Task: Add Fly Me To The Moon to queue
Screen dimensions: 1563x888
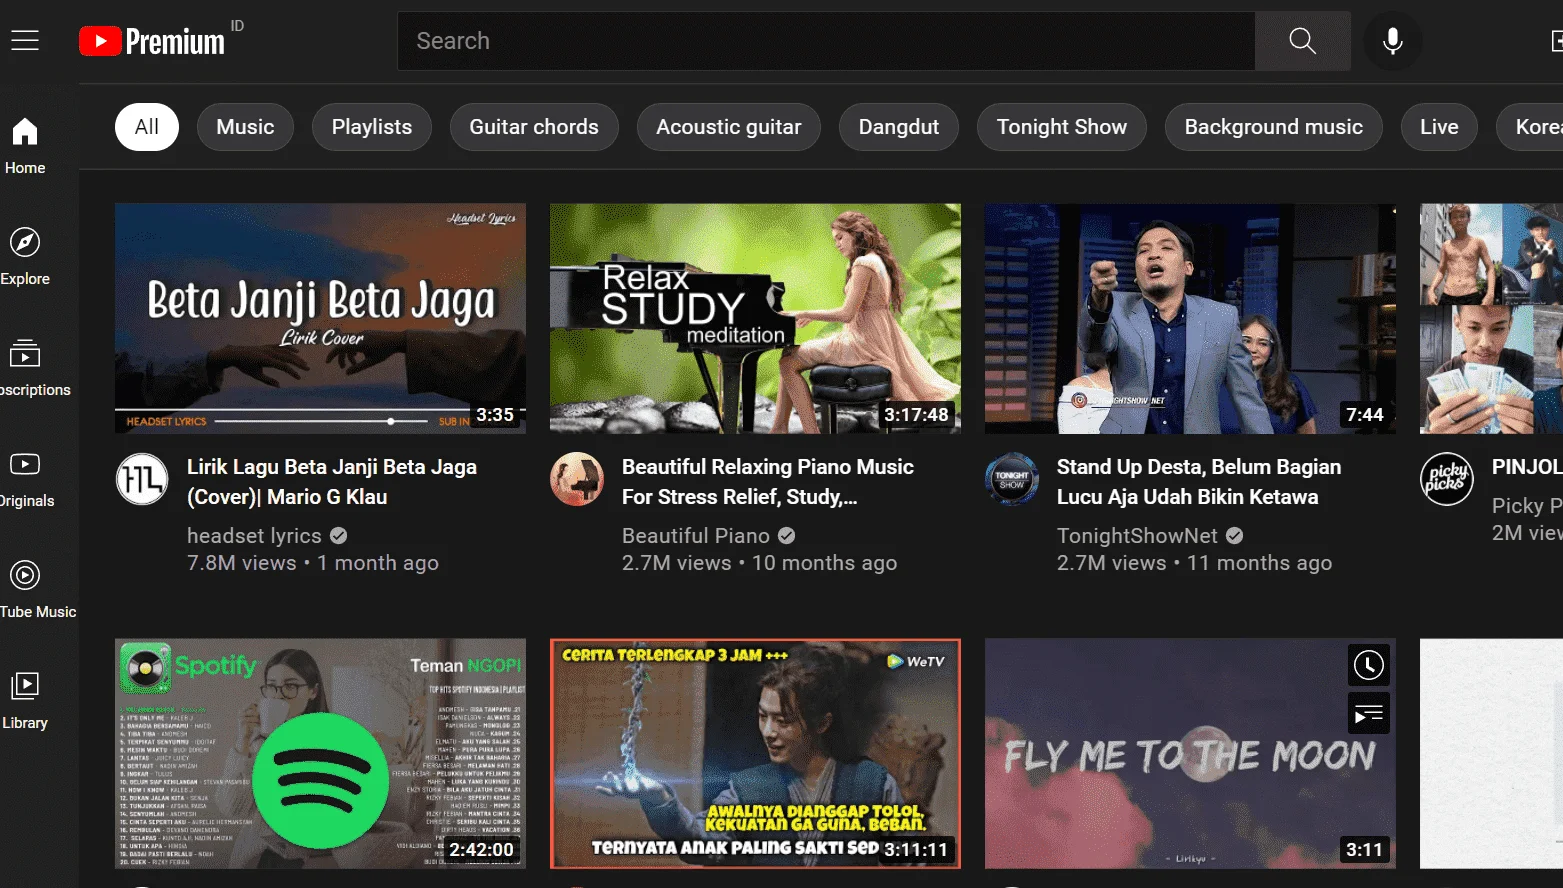Action: [x=1368, y=713]
